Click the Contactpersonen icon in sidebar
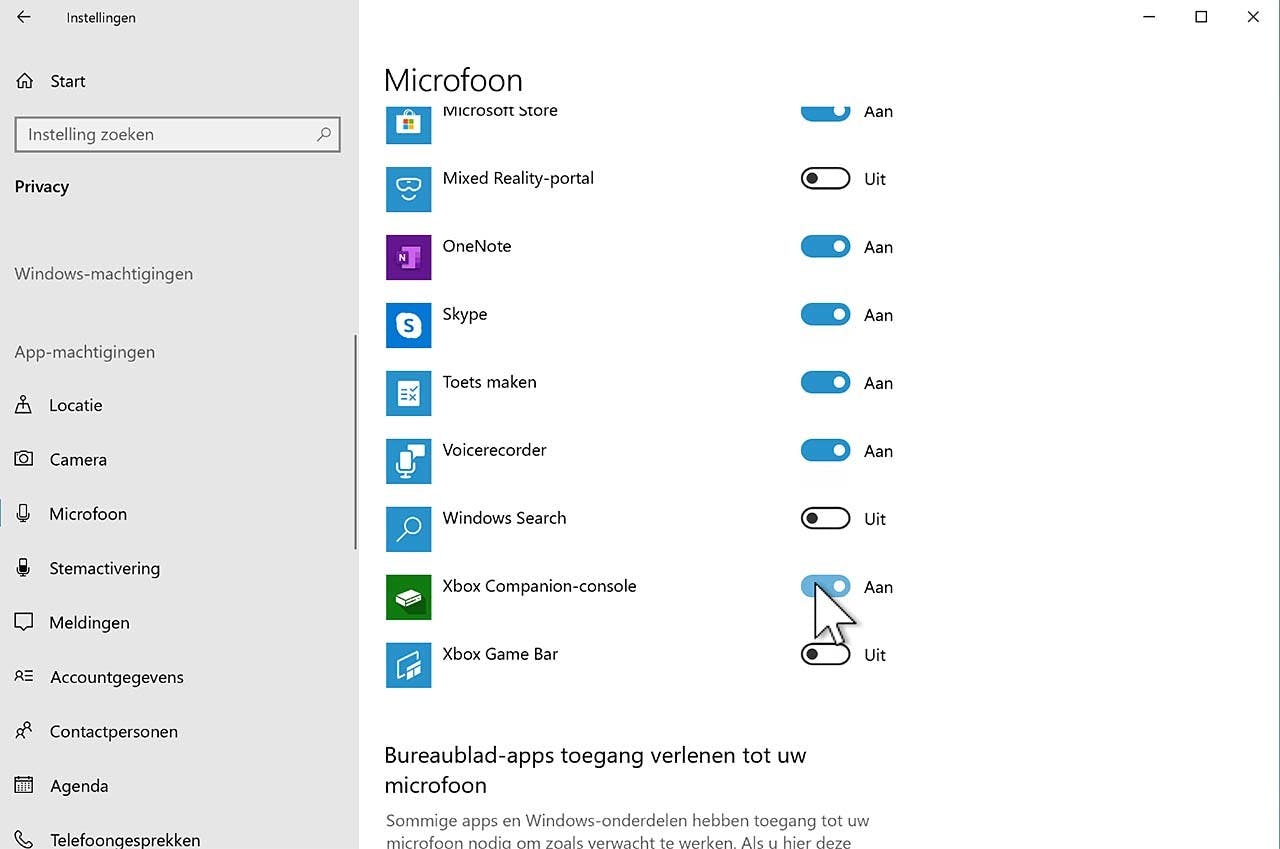 (x=24, y=731)
